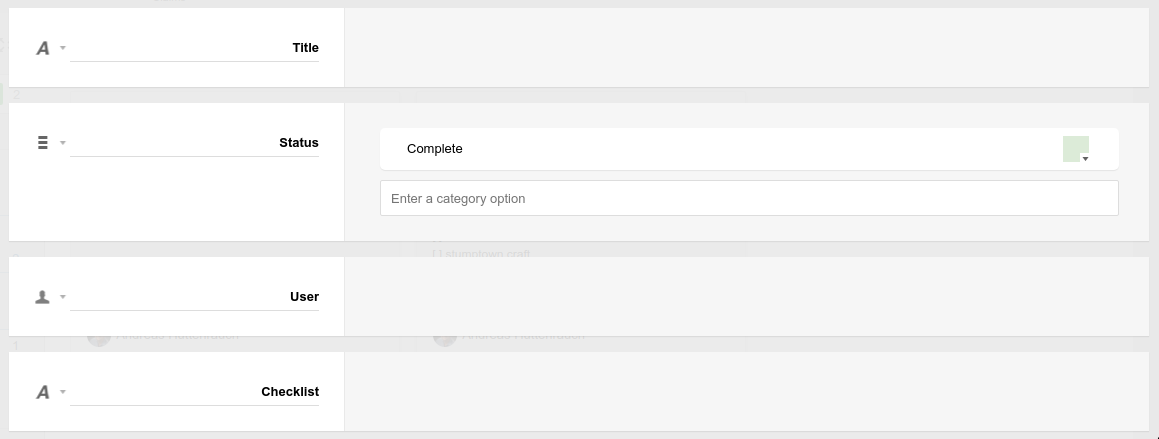This screenshot has height=439, width=1159.
Task: Open the field type arrow for Title
Action: click(x=63, y=48)
